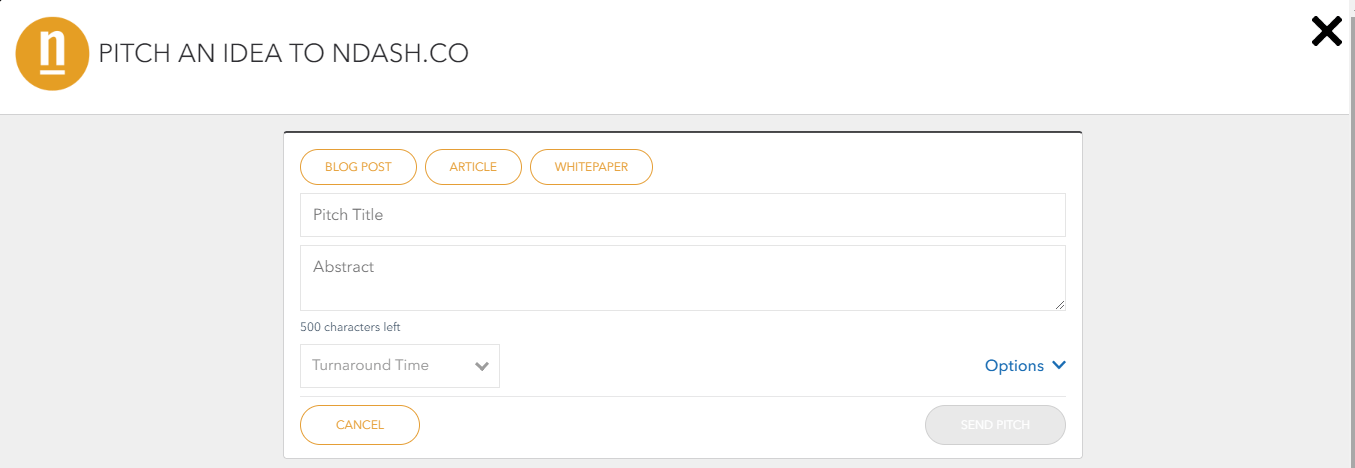1355x468 pixels.
Task: Click the Abstract box resize grip
Action: (x=1060, y=305)
